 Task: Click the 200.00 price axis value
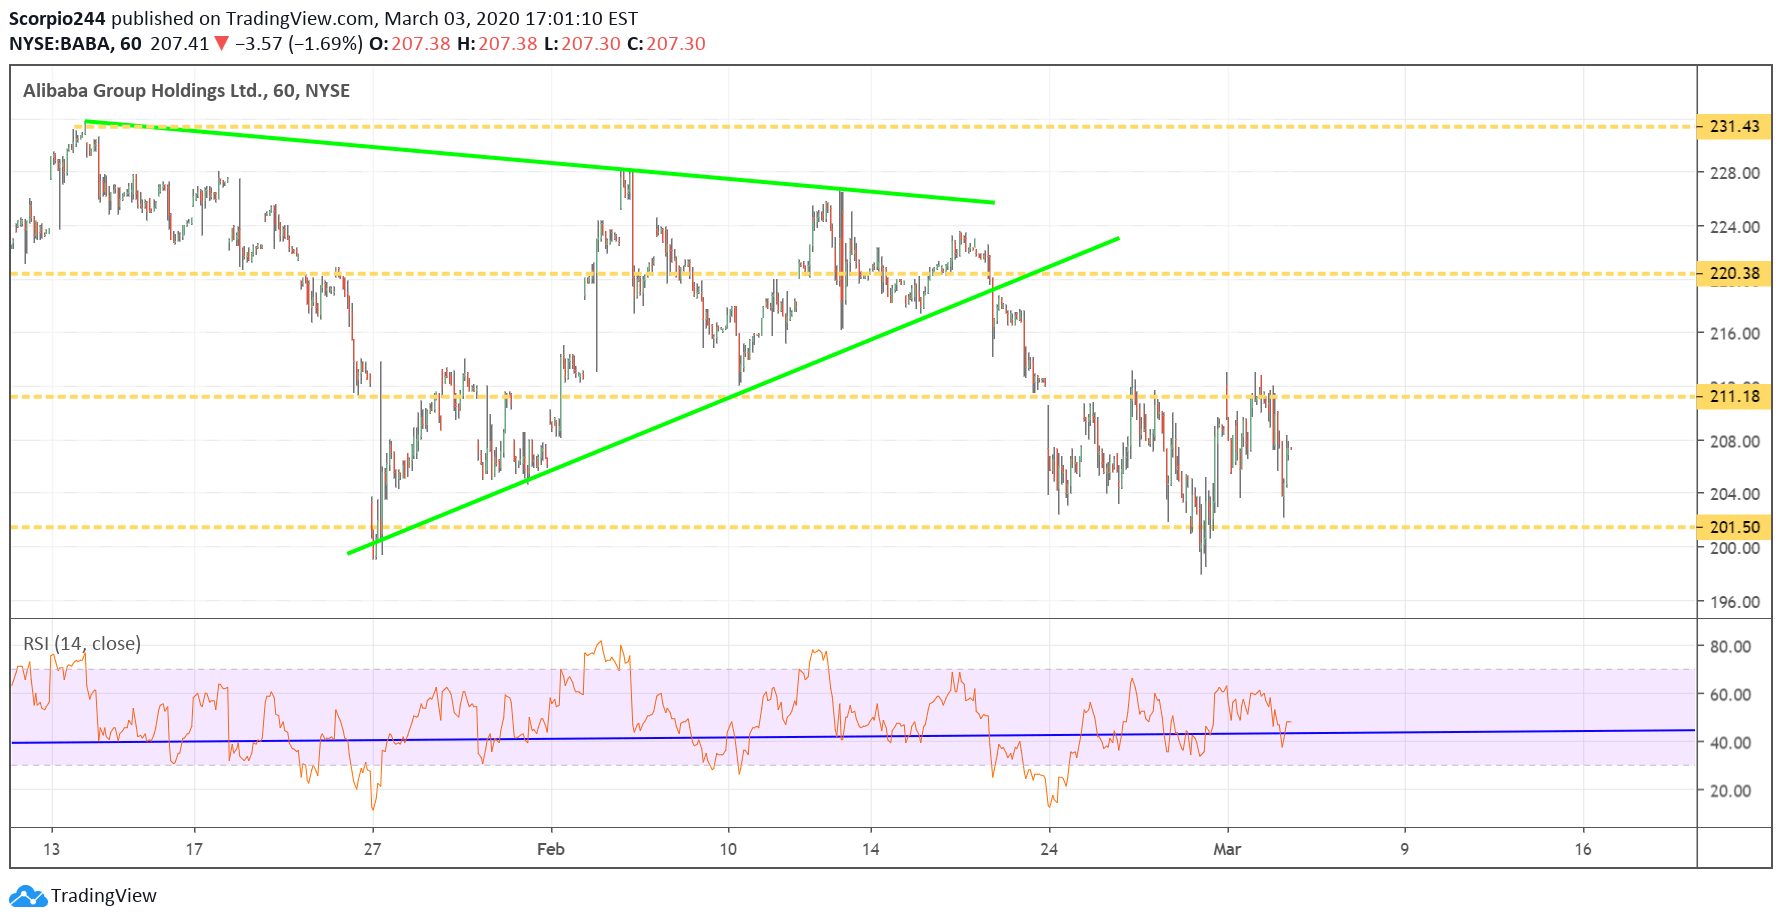coord(1735,548)
